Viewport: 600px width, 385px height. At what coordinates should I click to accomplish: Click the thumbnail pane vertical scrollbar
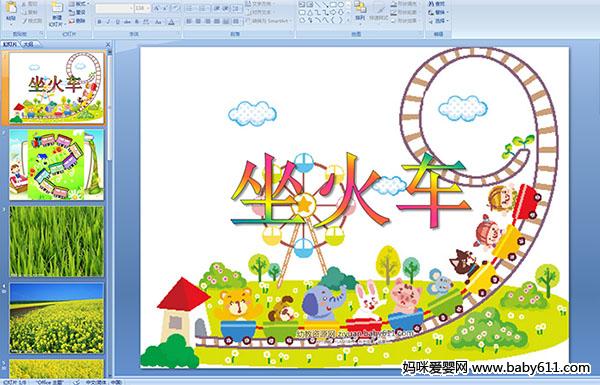click(110, 212)
